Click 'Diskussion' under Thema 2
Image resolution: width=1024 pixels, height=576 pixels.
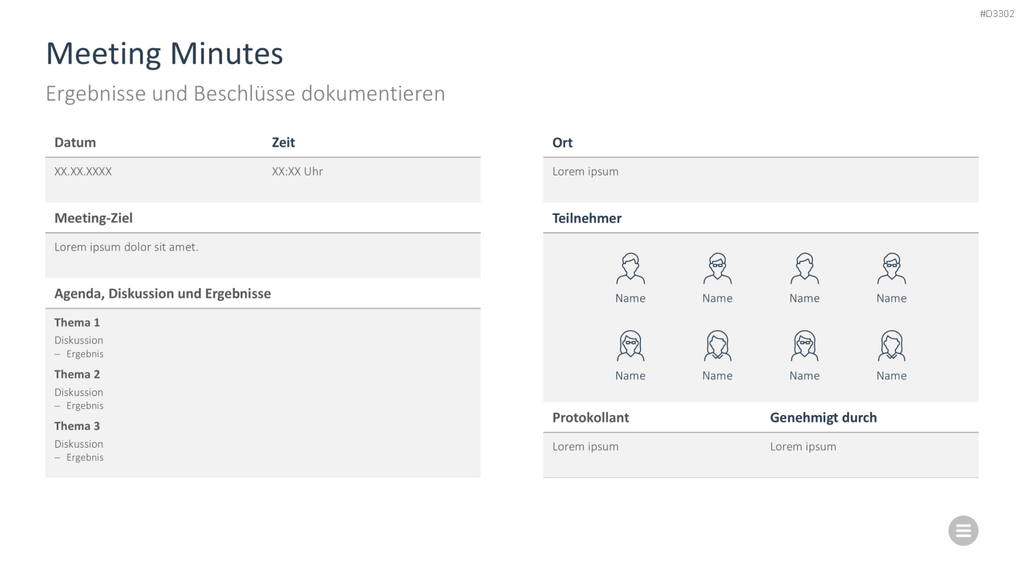click(78, 392)
